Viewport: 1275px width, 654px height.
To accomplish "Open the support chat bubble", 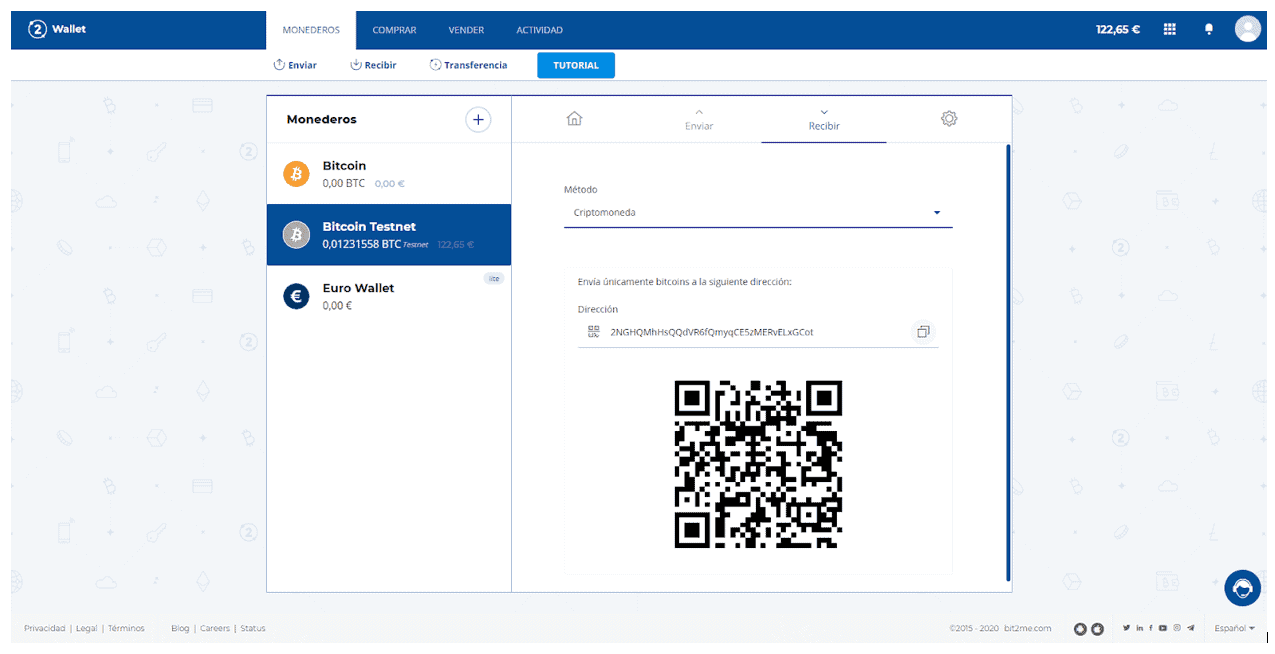I will [x=1242, y=588].
